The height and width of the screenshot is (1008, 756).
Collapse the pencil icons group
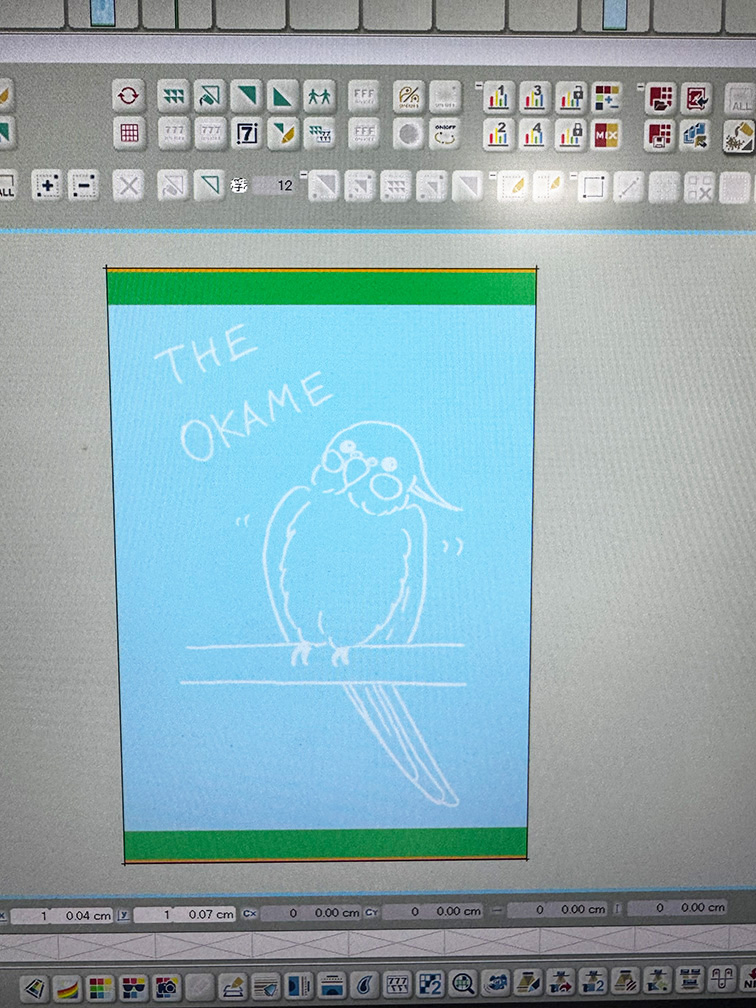coord(492,174)
